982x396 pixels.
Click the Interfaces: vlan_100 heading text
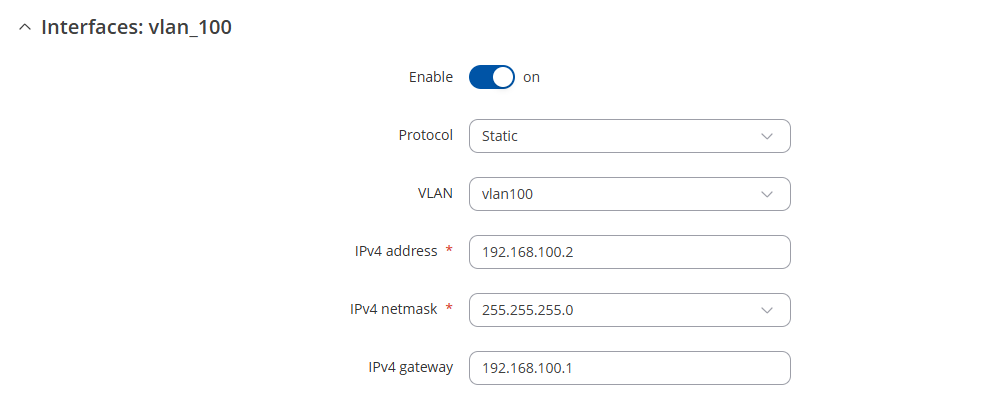coord(137,28)
